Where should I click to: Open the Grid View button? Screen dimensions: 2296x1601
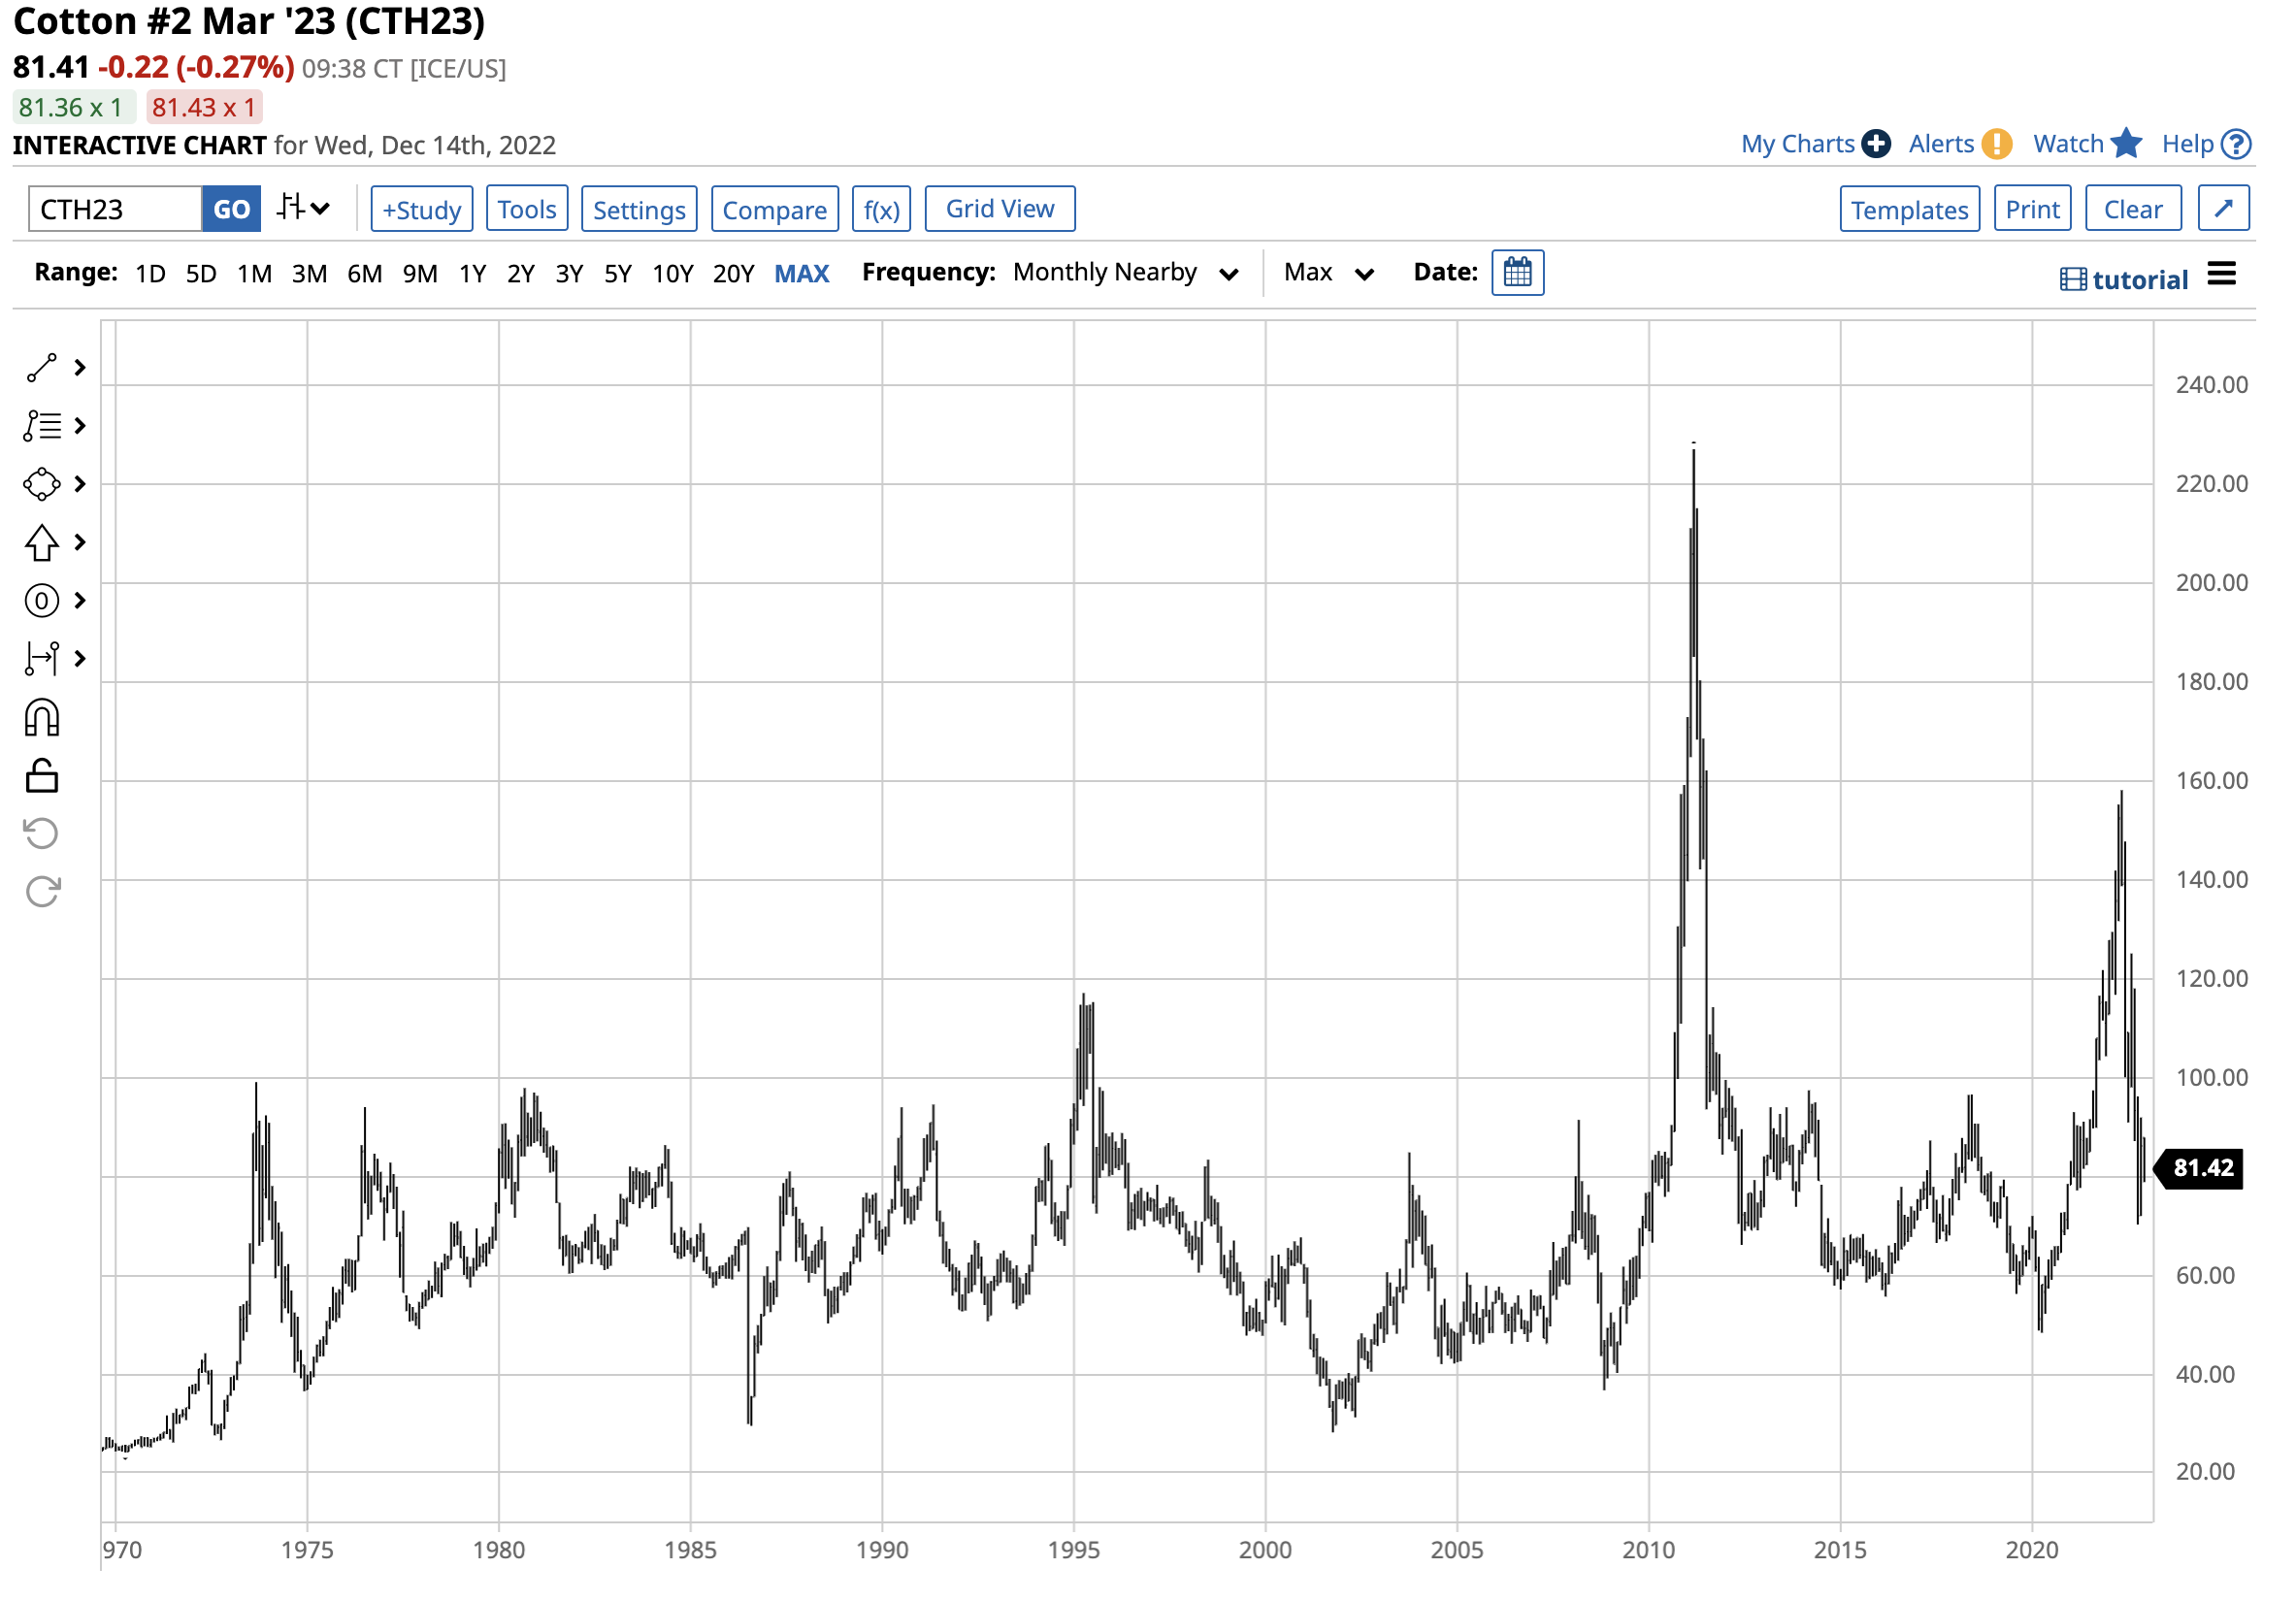click(x=1001, y=209)
